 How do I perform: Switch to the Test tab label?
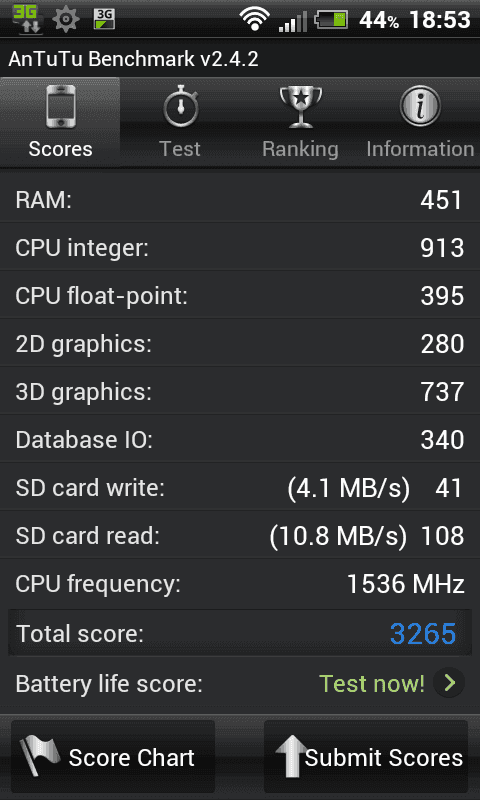click(x=180, y=149)
